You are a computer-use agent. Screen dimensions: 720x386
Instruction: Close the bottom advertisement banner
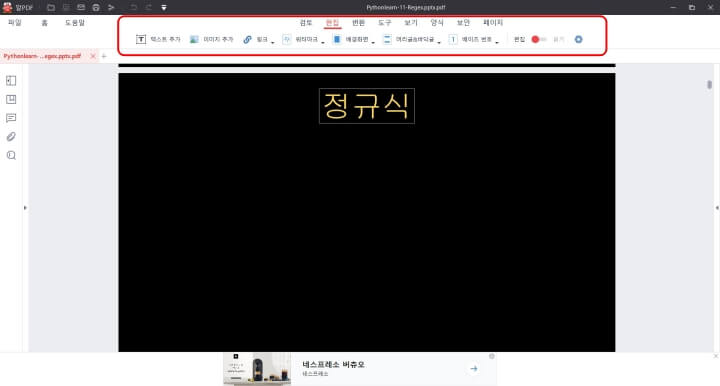[716, 356]
